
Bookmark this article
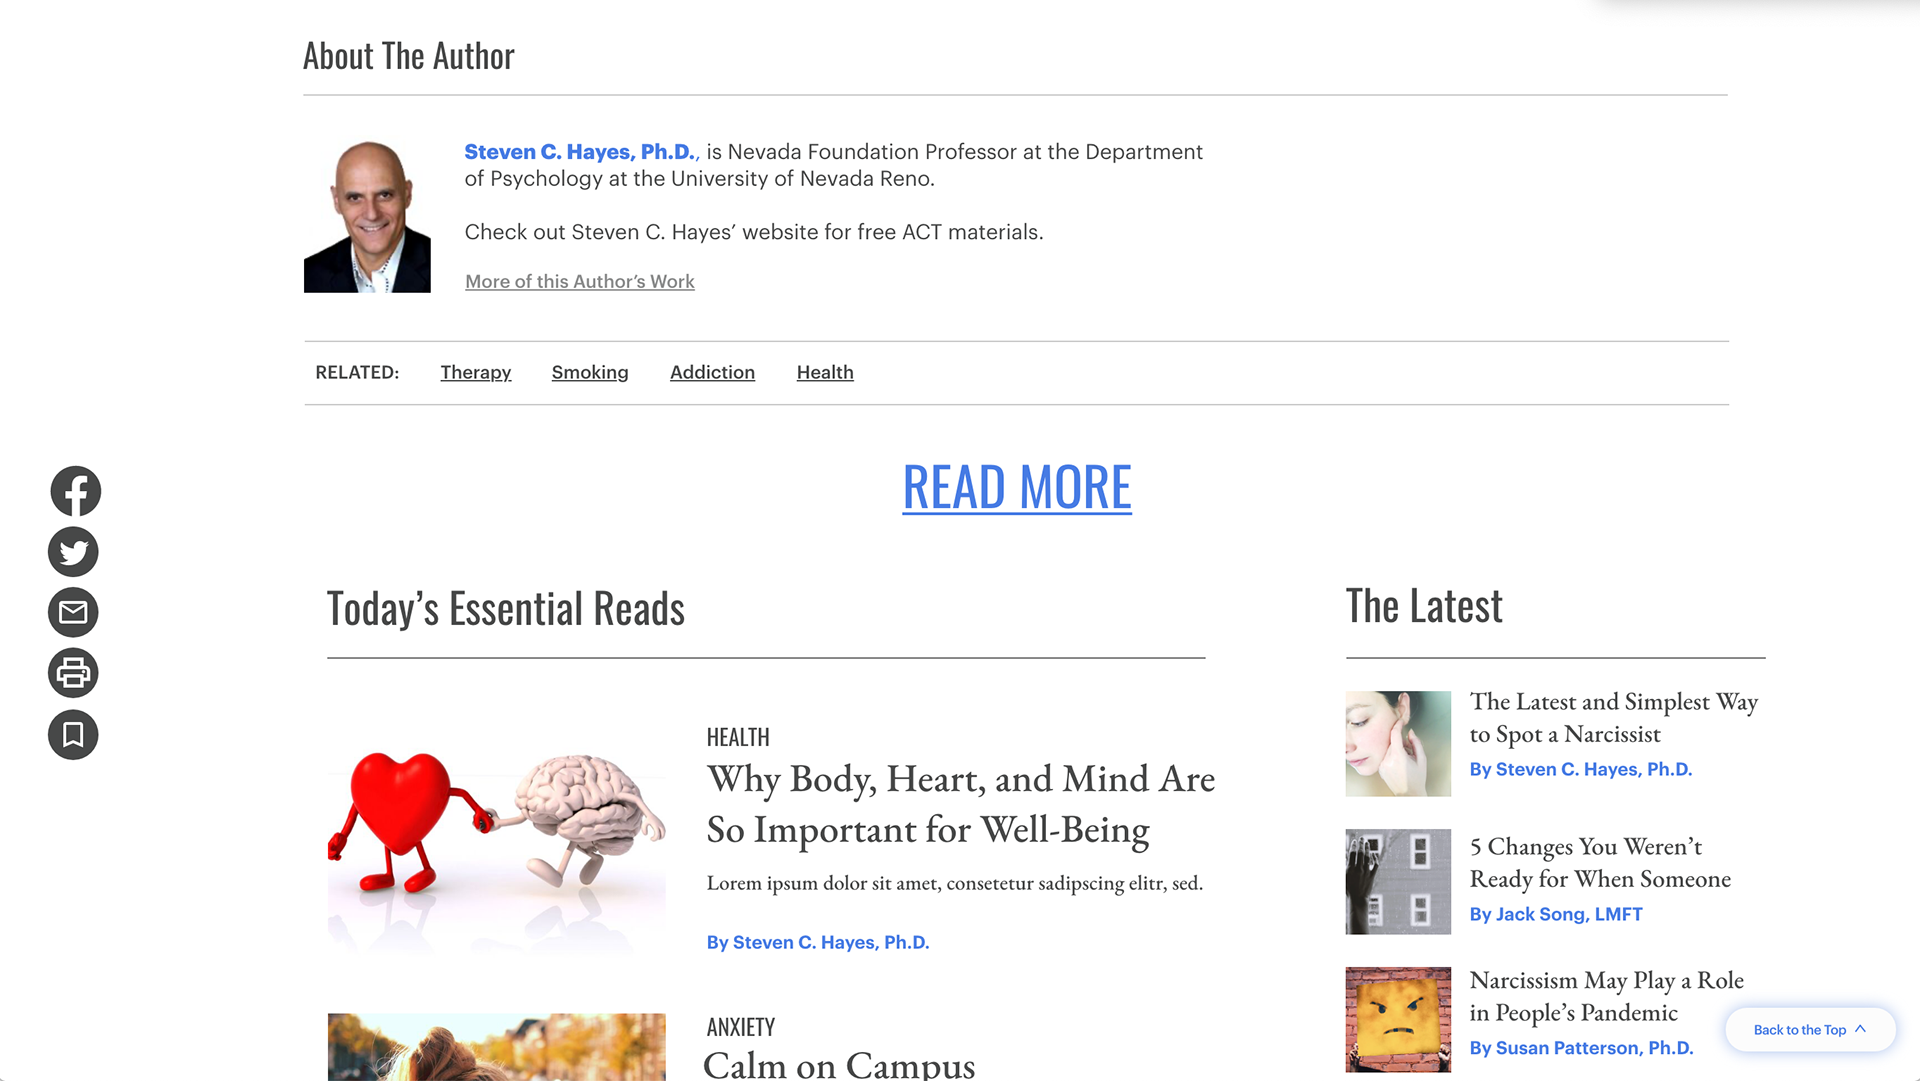tap(73, 735)
